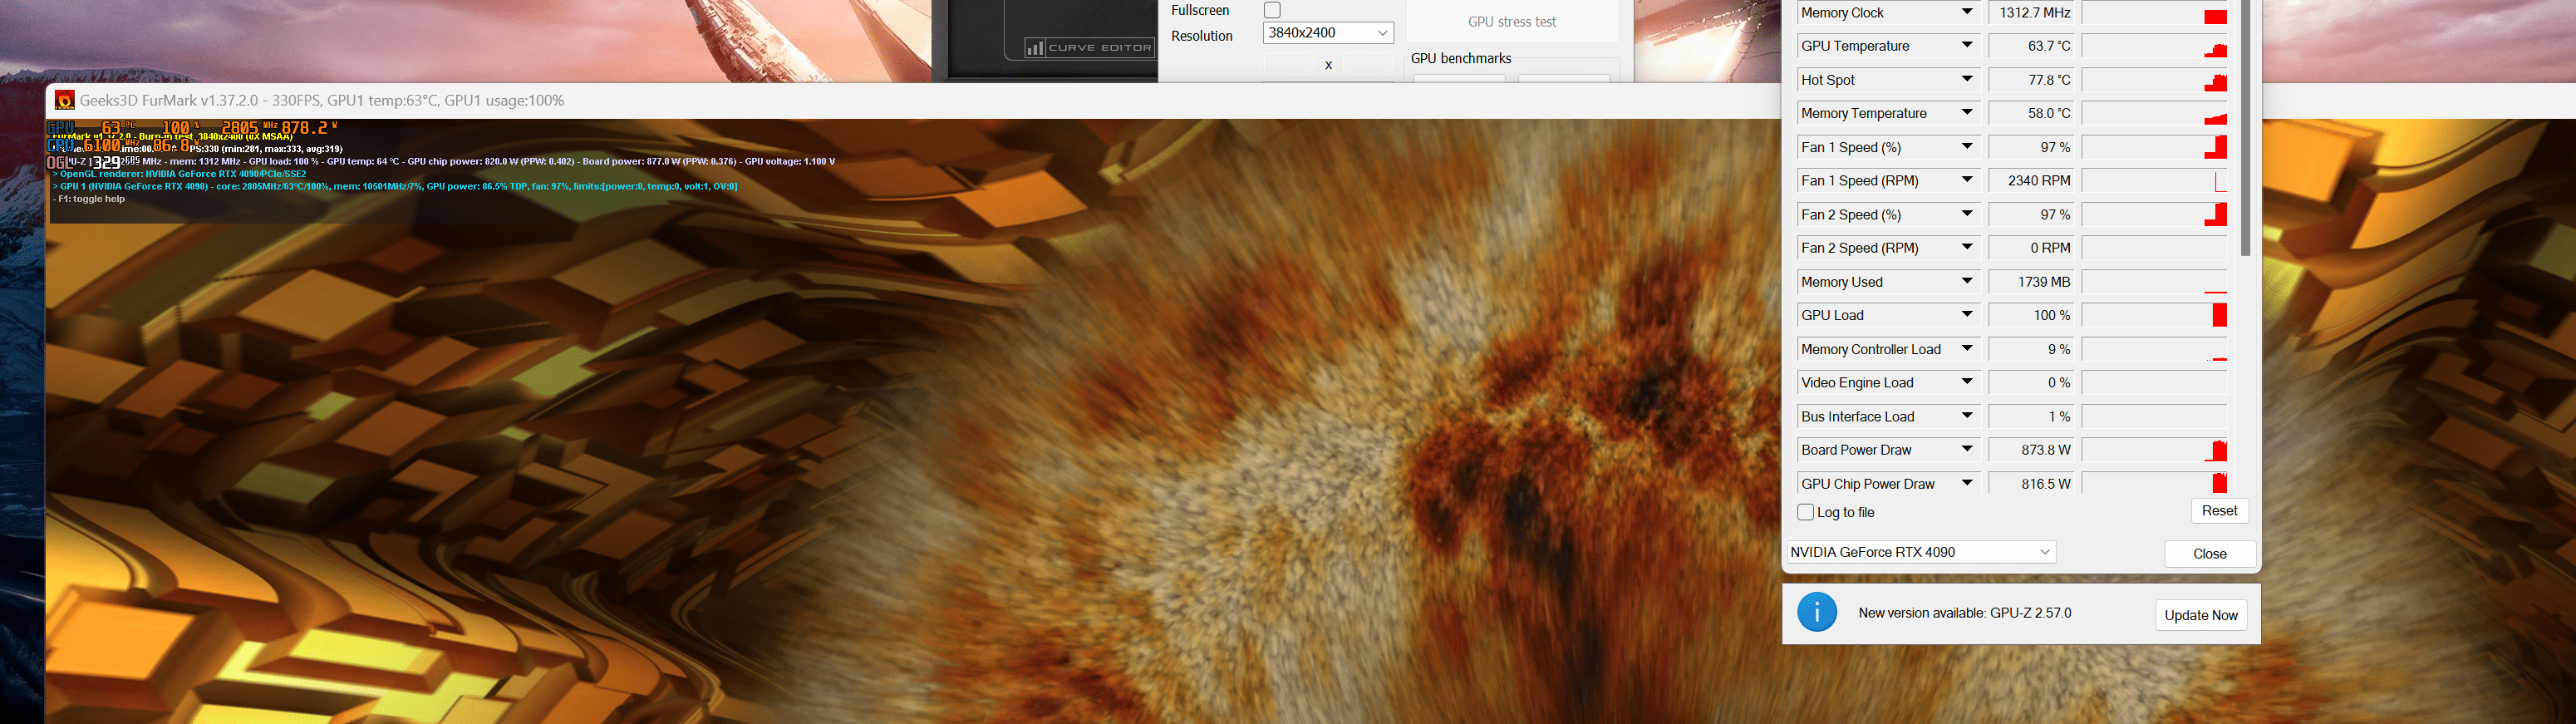Click the 2340 RPM fan value
2576x724 pixels.
[x=2031, y=181]
